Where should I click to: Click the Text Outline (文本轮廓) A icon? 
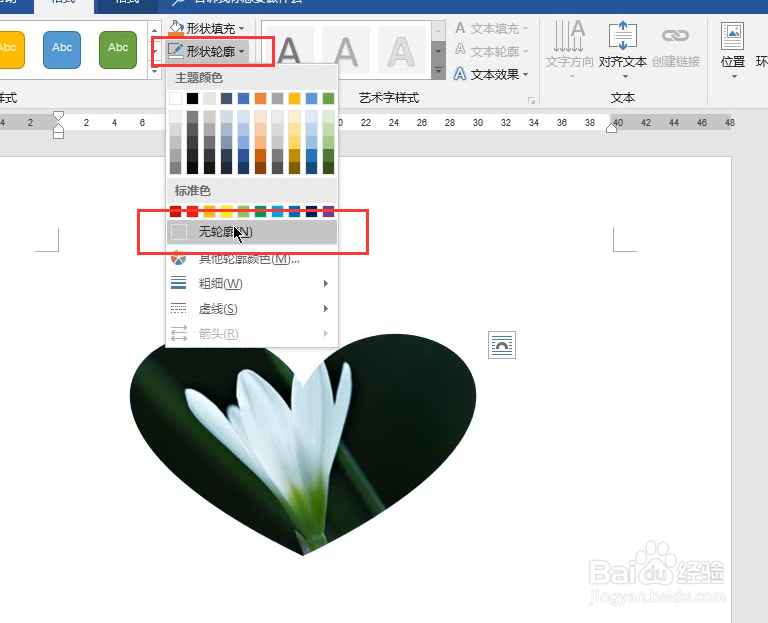pyautogui.click(x=460, y=50)
